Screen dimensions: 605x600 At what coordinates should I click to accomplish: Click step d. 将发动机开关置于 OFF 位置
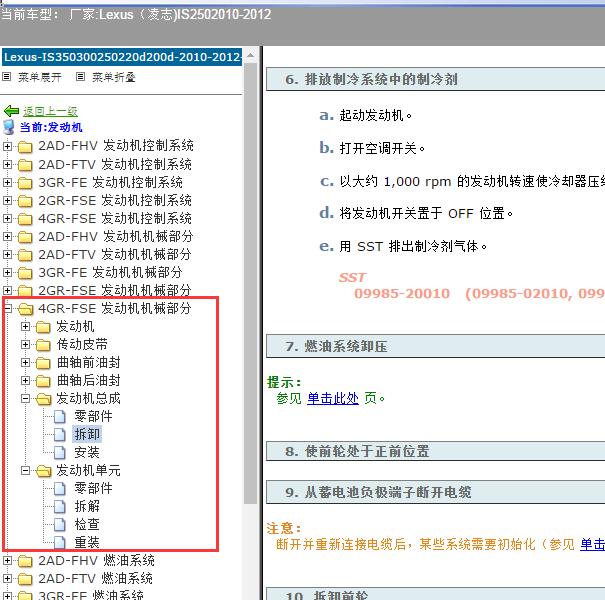pos(416,213)
